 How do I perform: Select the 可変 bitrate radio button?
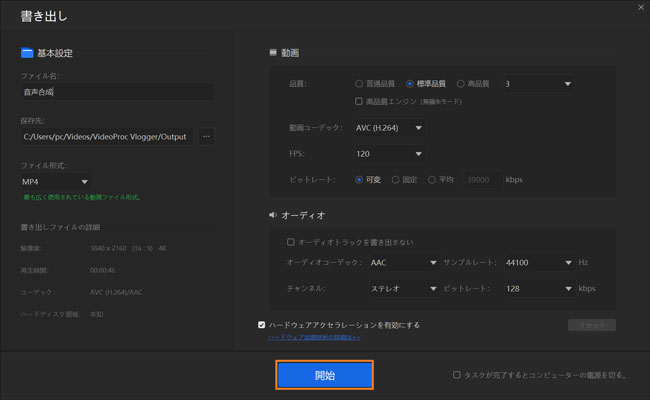(x=359, y=179)
